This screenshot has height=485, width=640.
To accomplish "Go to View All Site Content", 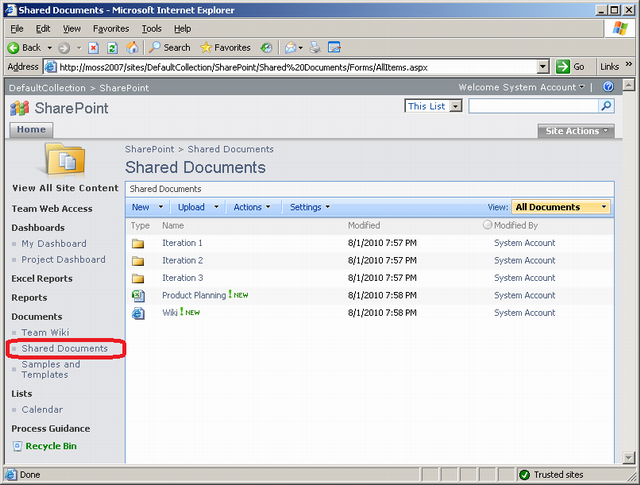I will [65, 188].
